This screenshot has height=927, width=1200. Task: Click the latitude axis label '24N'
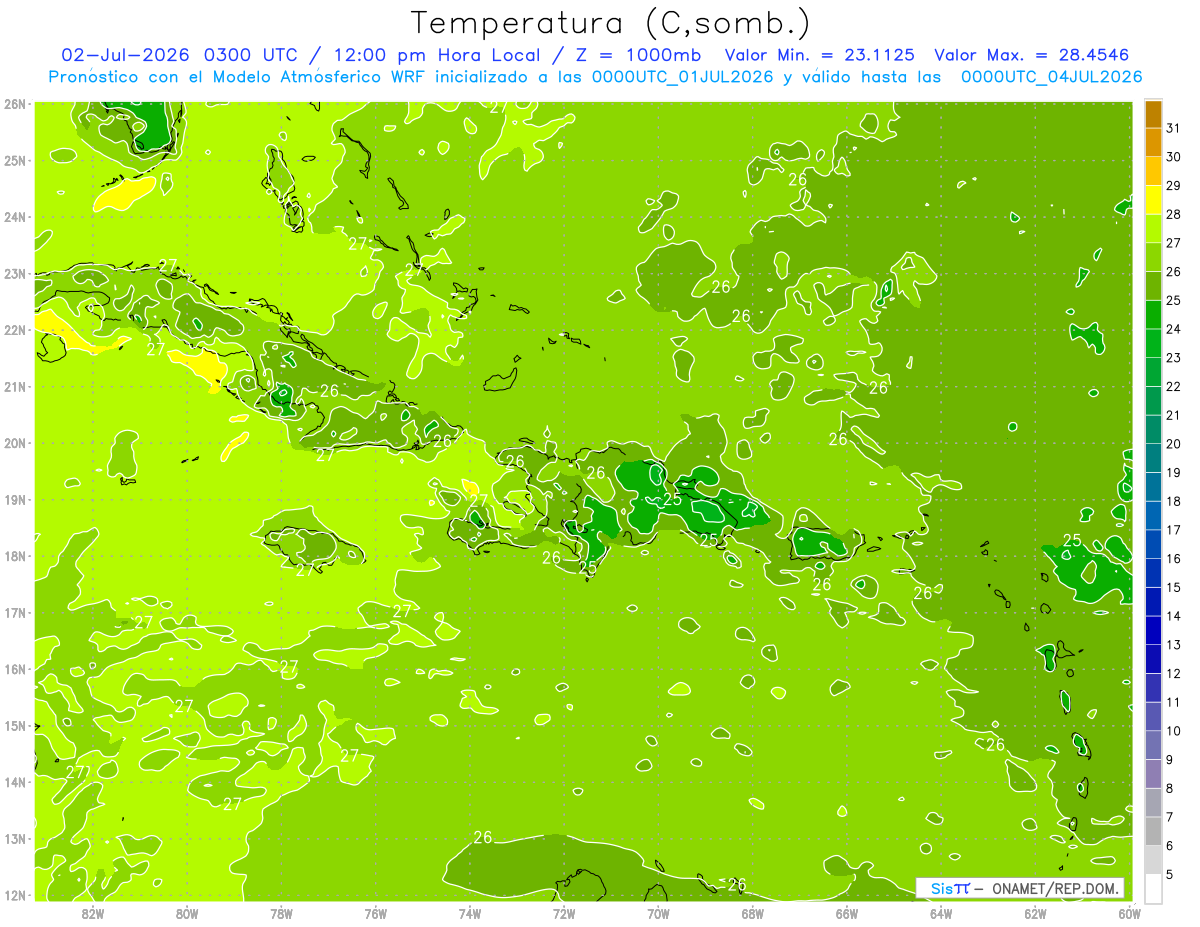(x=15, y=217)
